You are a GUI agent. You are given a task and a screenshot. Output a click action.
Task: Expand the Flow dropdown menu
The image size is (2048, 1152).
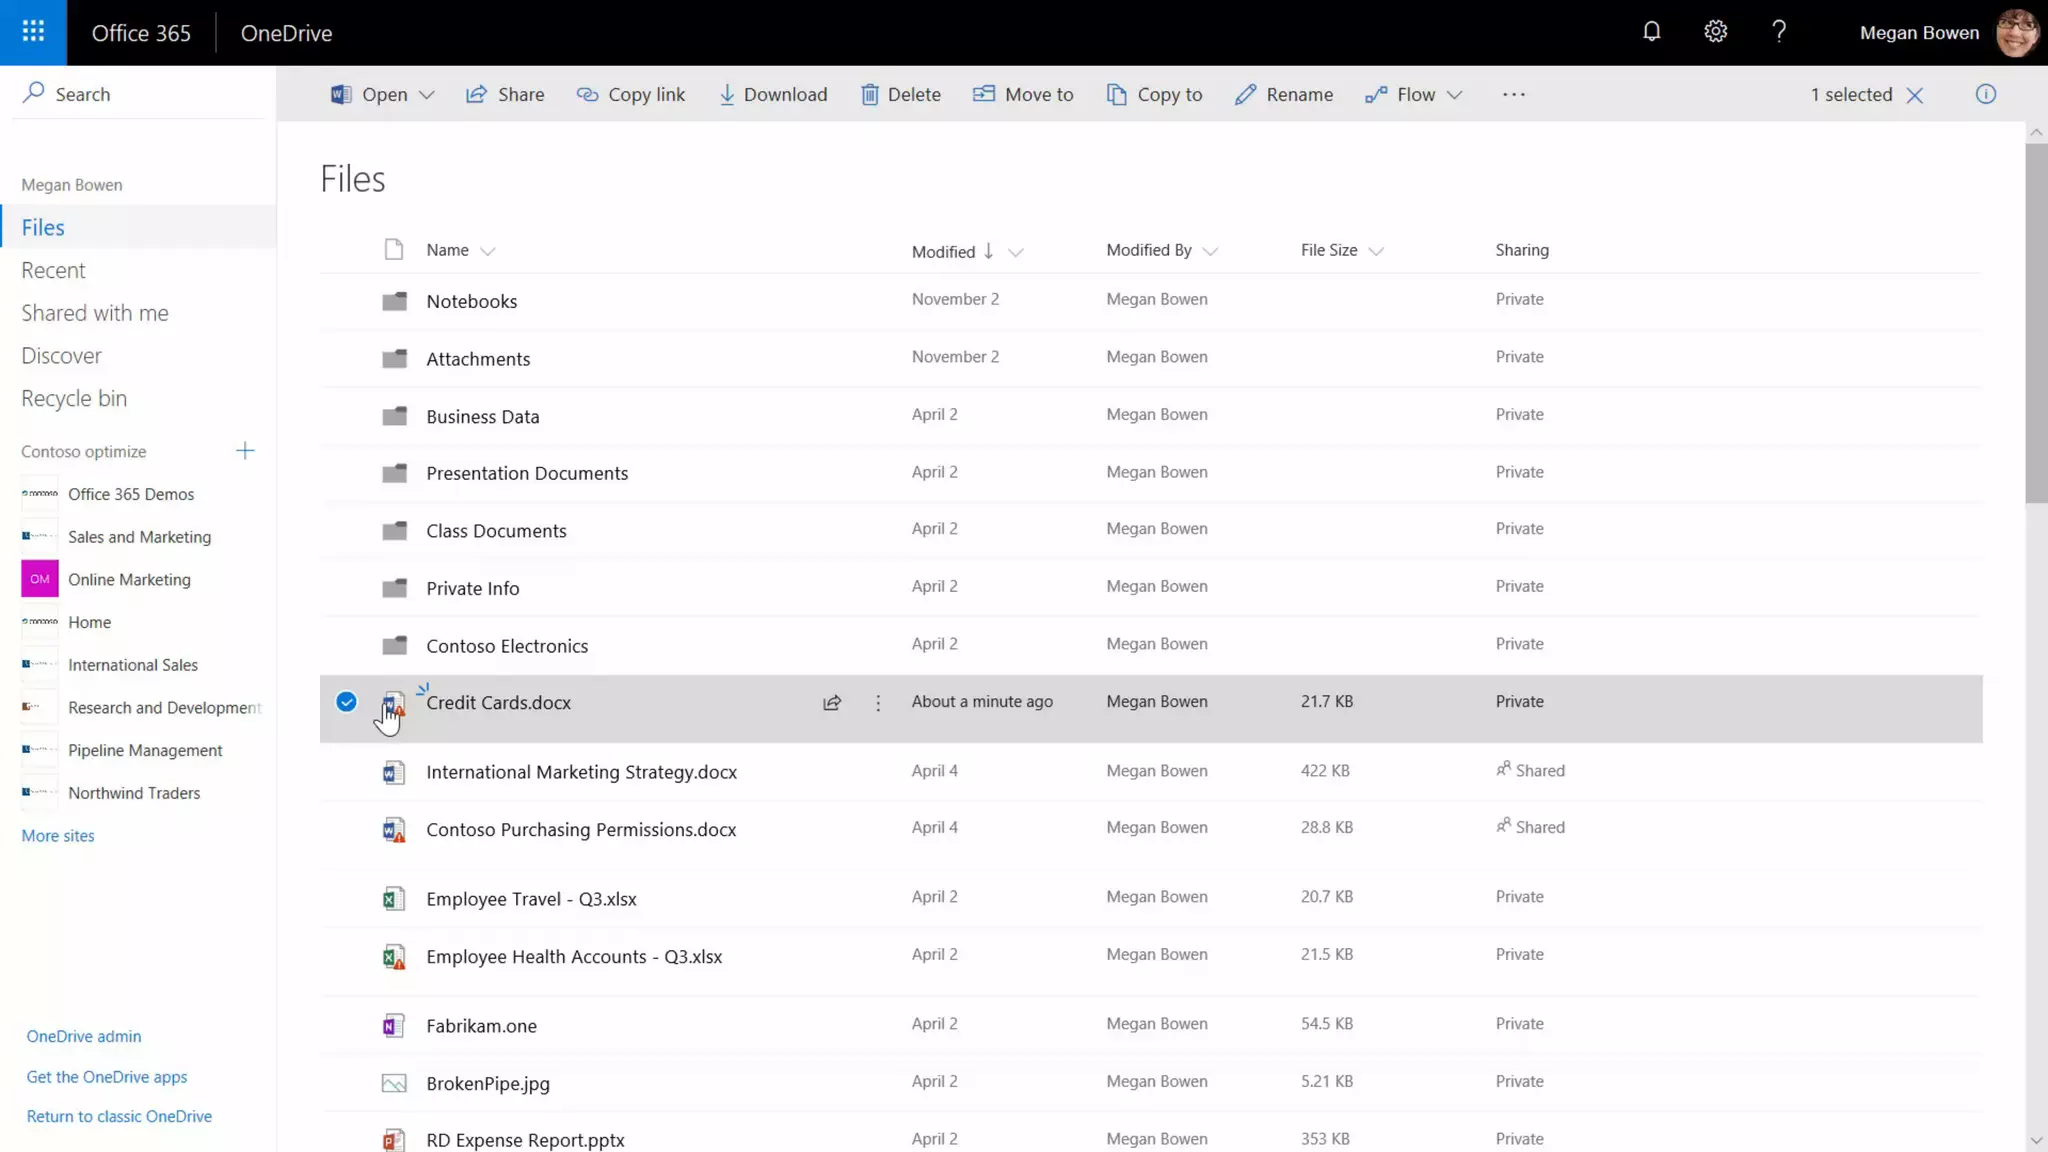tap(1455, 95)
